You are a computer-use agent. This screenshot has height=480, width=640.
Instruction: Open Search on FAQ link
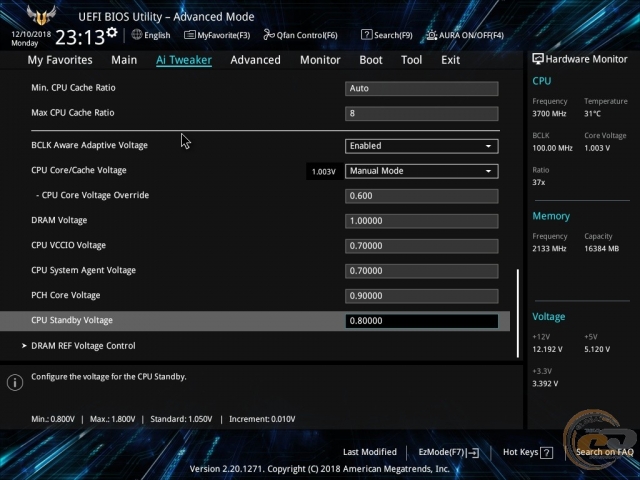click(x=604, y=452)
